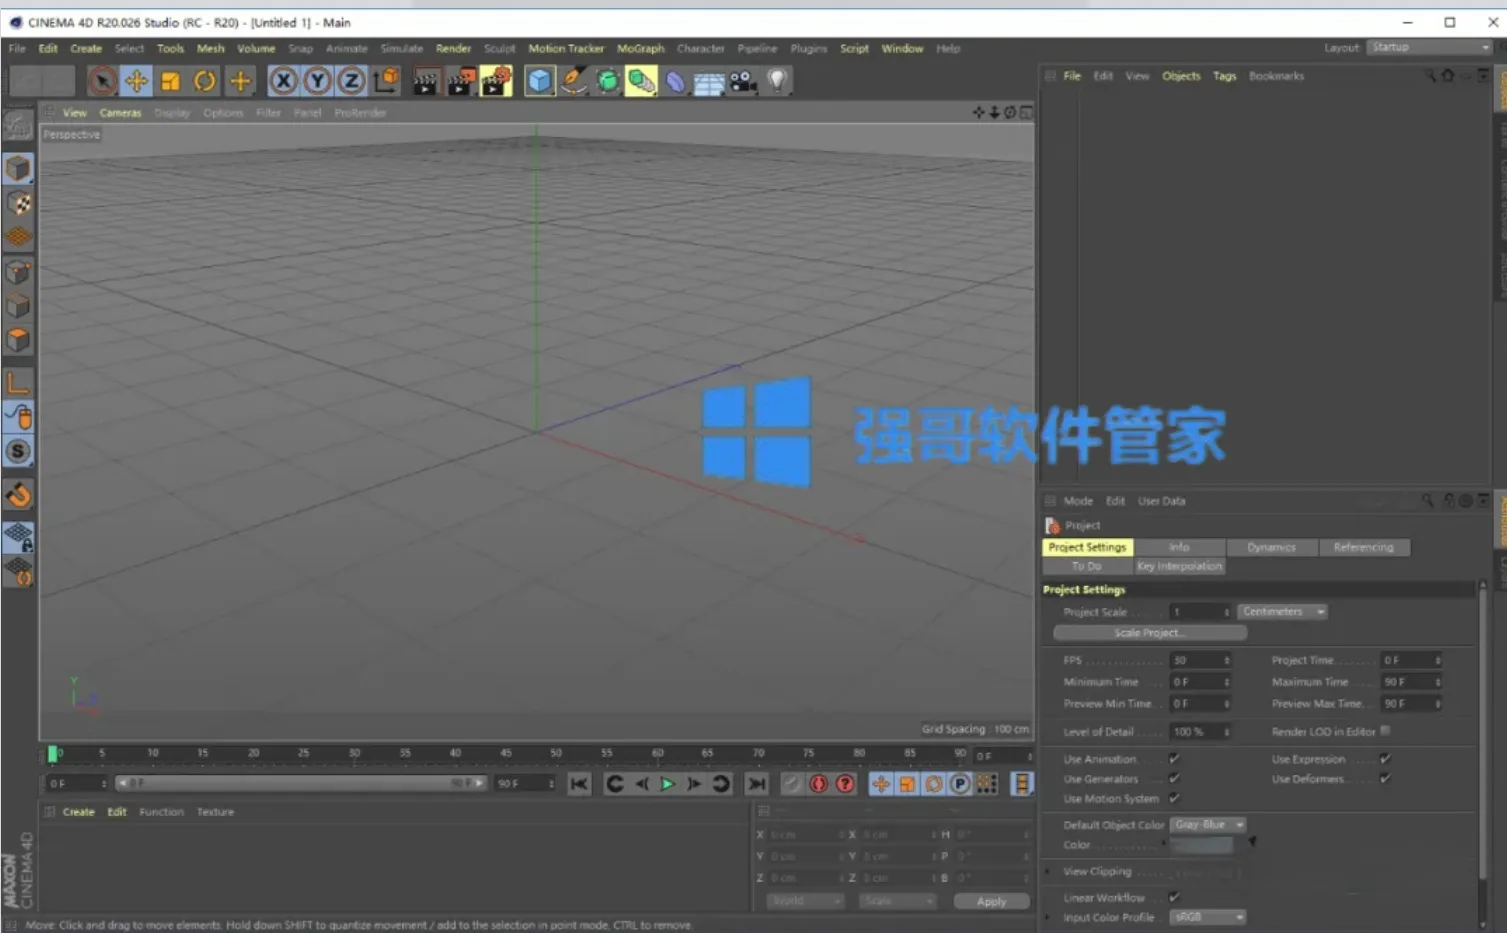Screen dimensions: 1507x933
Task: Click the Maximum Time field
Action: coord(1411,682)
